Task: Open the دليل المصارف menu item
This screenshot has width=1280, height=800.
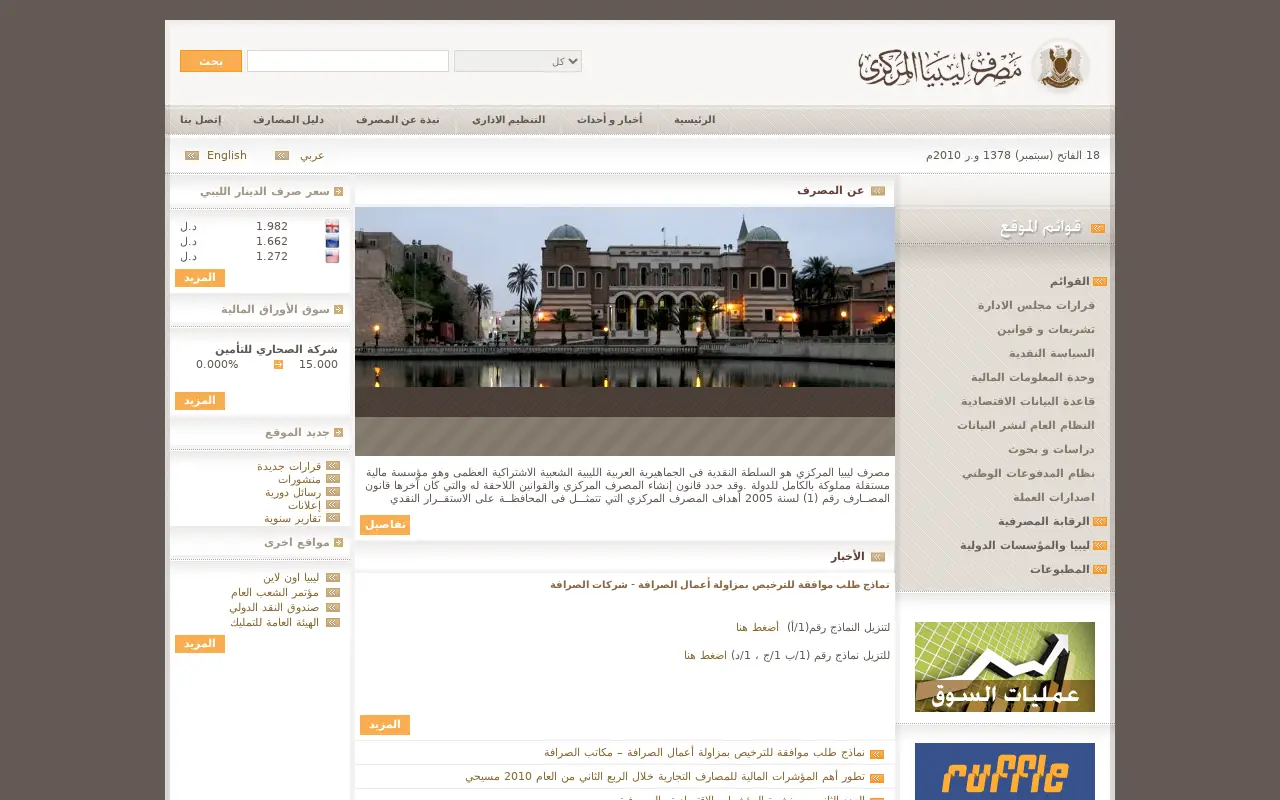Action: (x=288, y=120)
